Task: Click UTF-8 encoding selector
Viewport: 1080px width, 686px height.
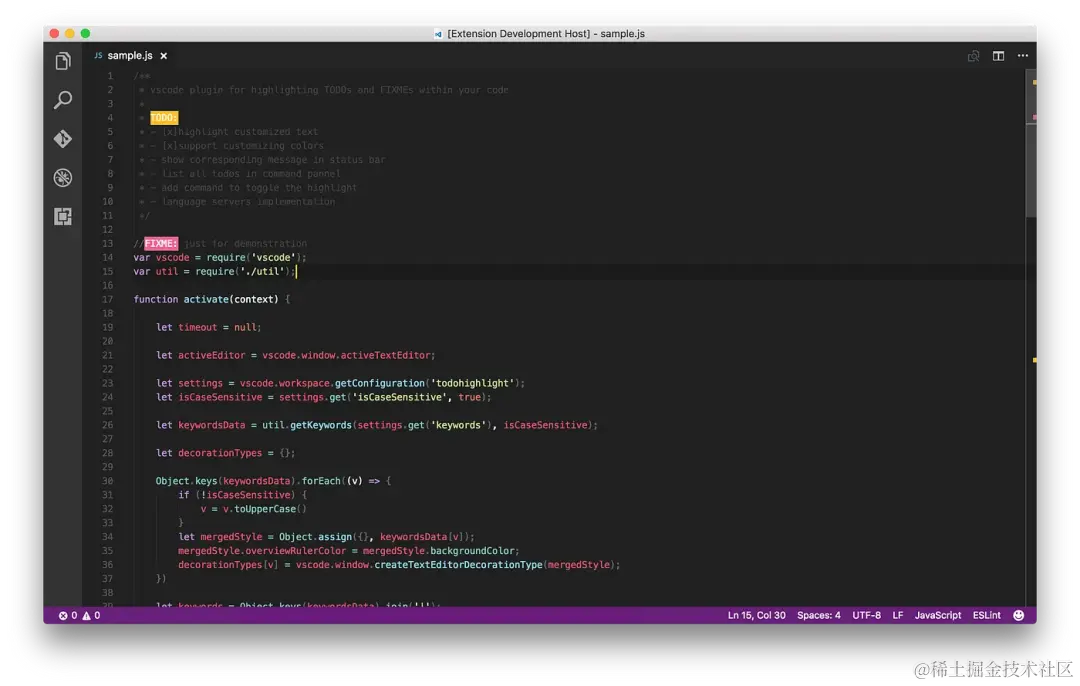Action: point(866,615)
